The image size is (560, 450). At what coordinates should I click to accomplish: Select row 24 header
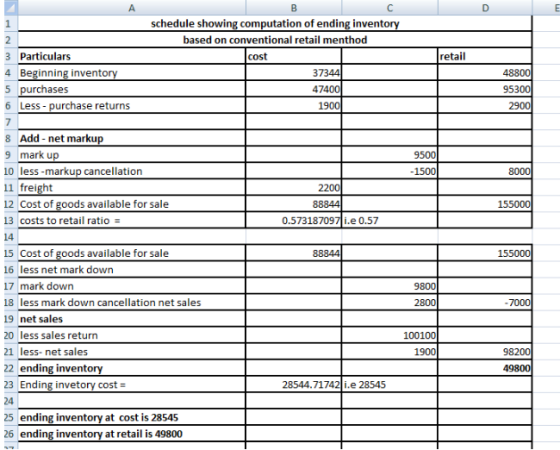point(11,401)
